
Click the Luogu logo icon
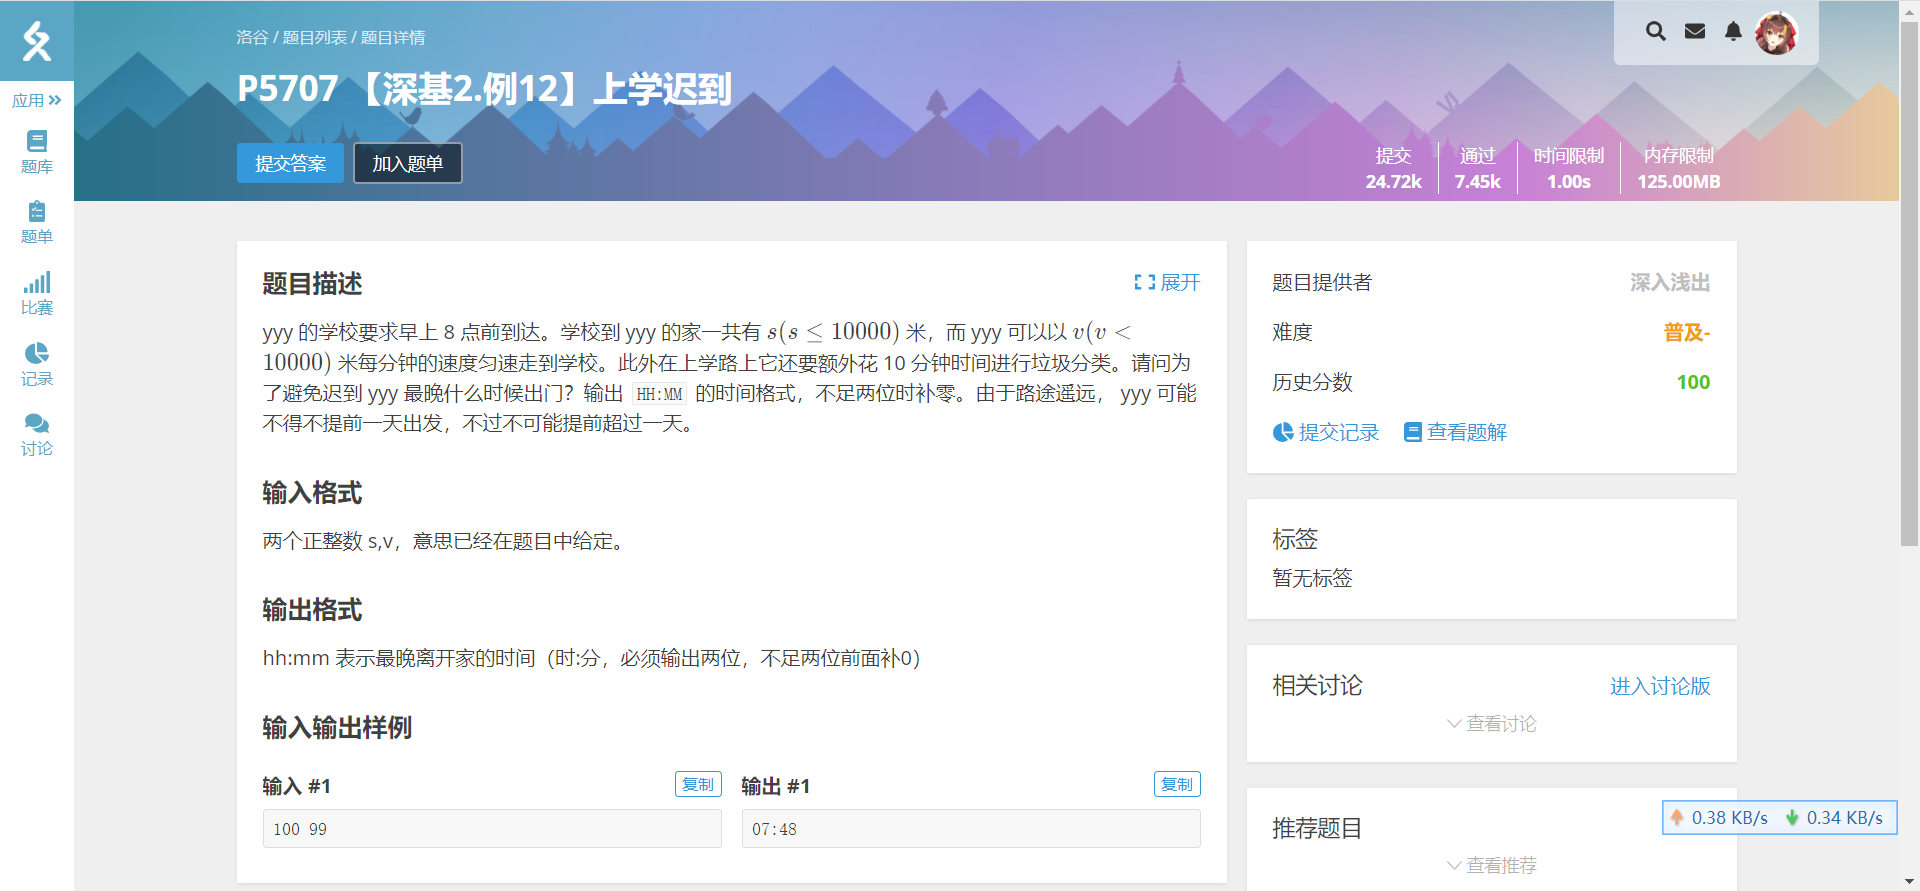(37, 41)
